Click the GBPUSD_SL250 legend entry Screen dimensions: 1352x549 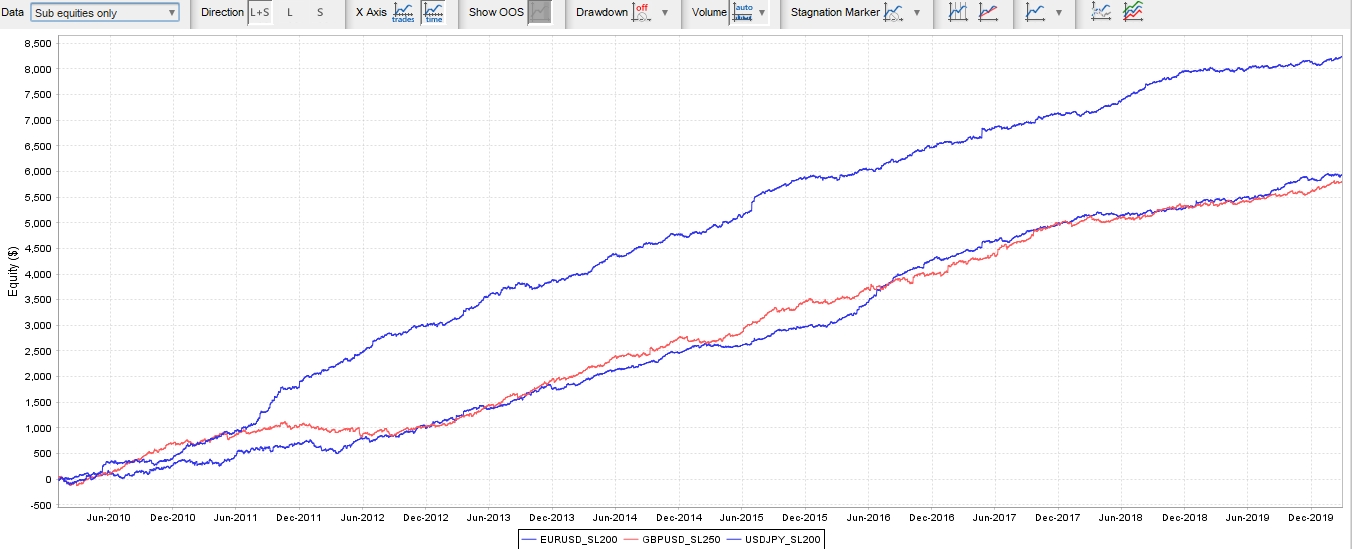pos(669,539)
